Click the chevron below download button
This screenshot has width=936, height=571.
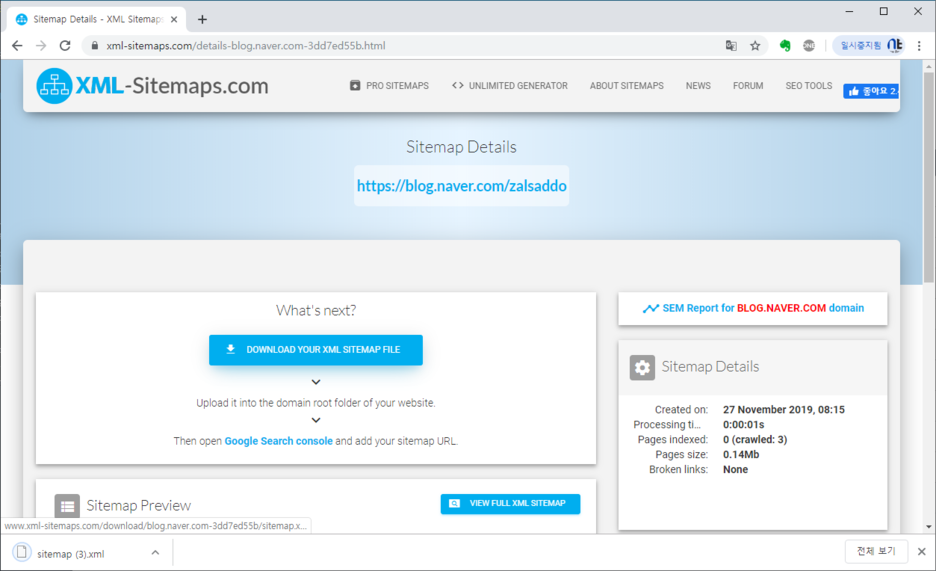coord(316,382)
